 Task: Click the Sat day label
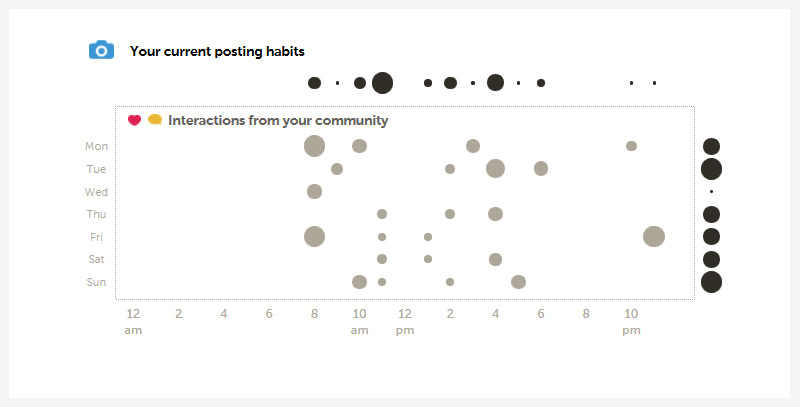coord(96,259)
